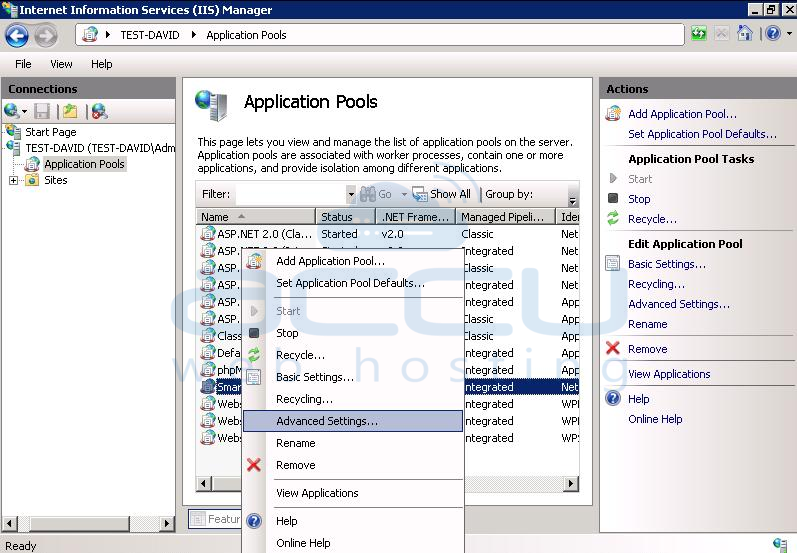Expand the TEST-DAVID address breadcrumb arrow
The width and height of the screenshot is (797, 553).
click(x=194, y=35)
